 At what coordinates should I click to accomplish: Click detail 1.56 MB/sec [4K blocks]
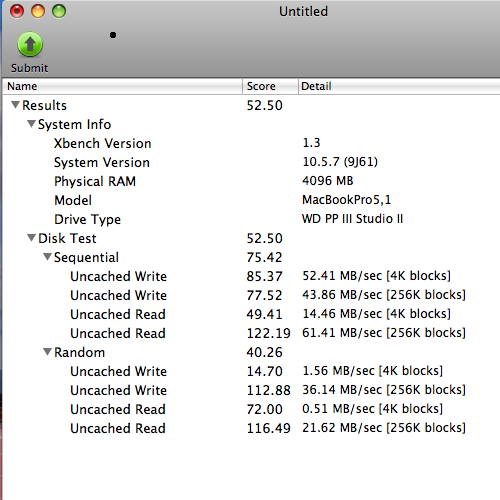click(373, 371)
